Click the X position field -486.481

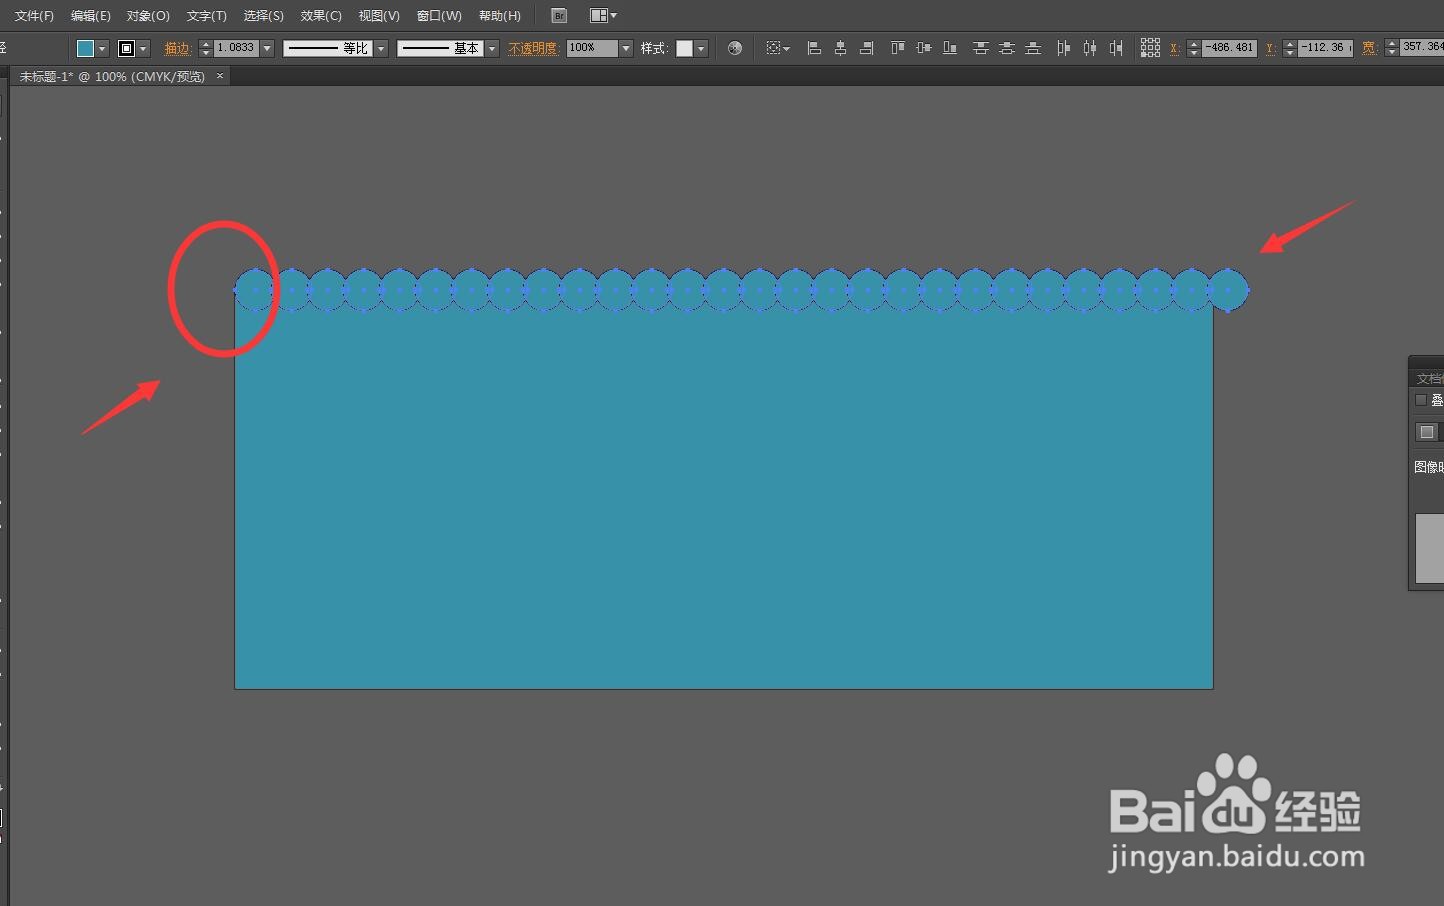tap(1229, 48)
